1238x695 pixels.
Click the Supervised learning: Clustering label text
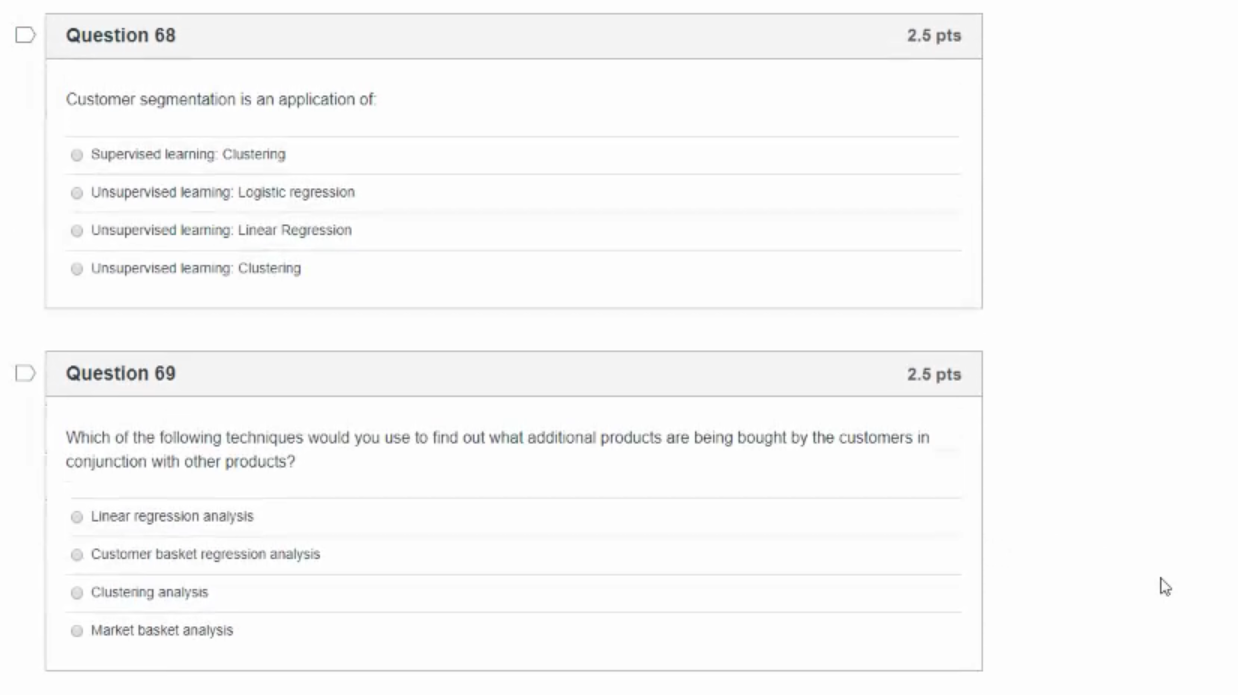(188, 155)
